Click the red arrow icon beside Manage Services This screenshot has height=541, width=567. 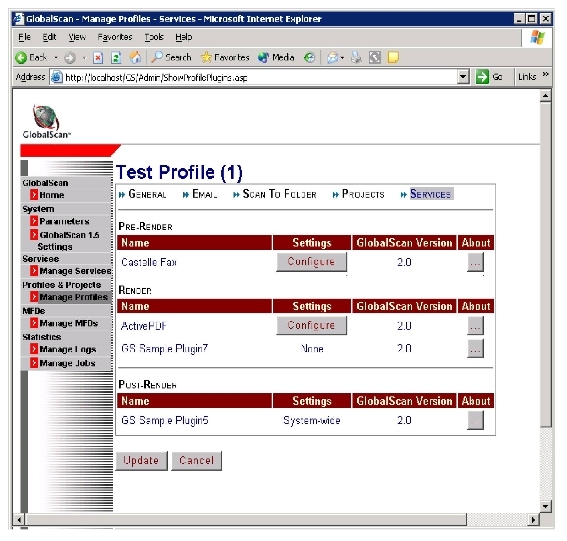click(x=34, y=270)
